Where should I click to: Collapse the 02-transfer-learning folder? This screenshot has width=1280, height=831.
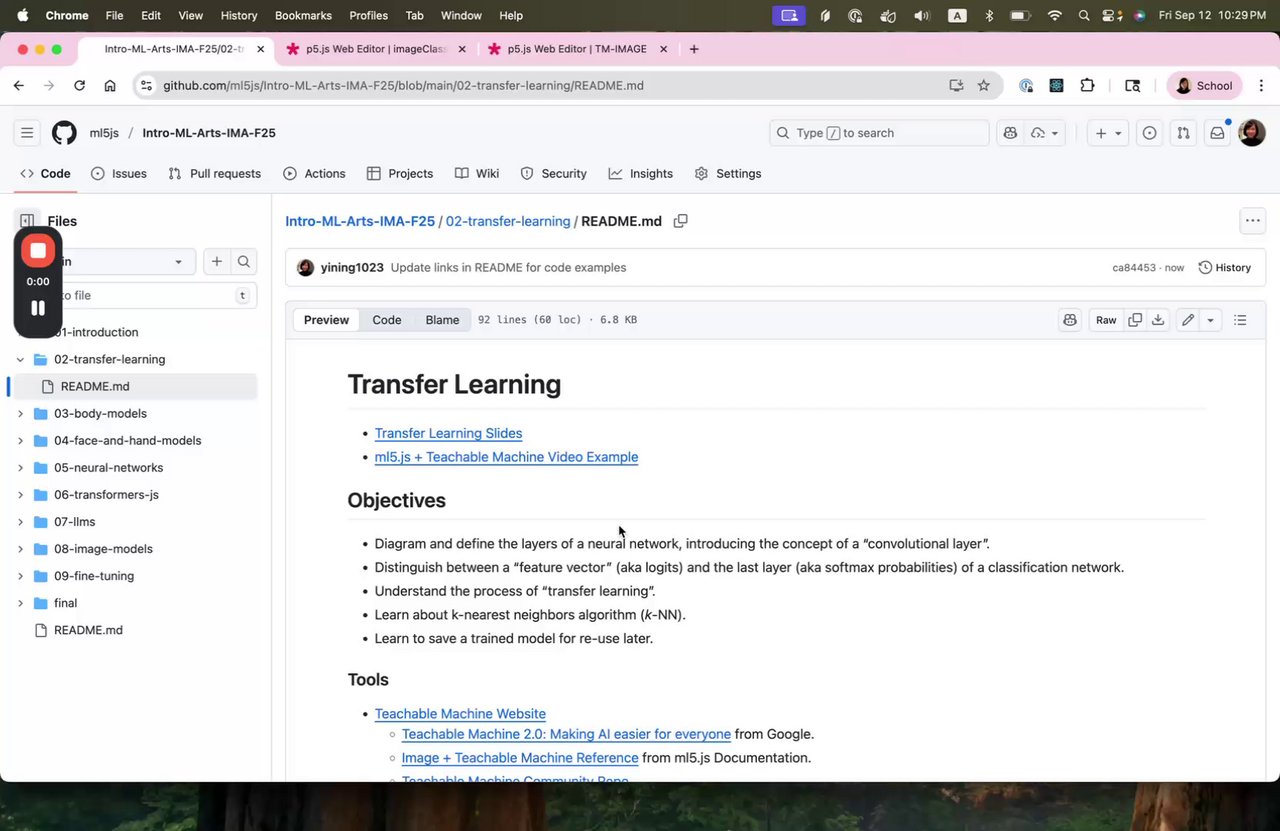point(20,359)
